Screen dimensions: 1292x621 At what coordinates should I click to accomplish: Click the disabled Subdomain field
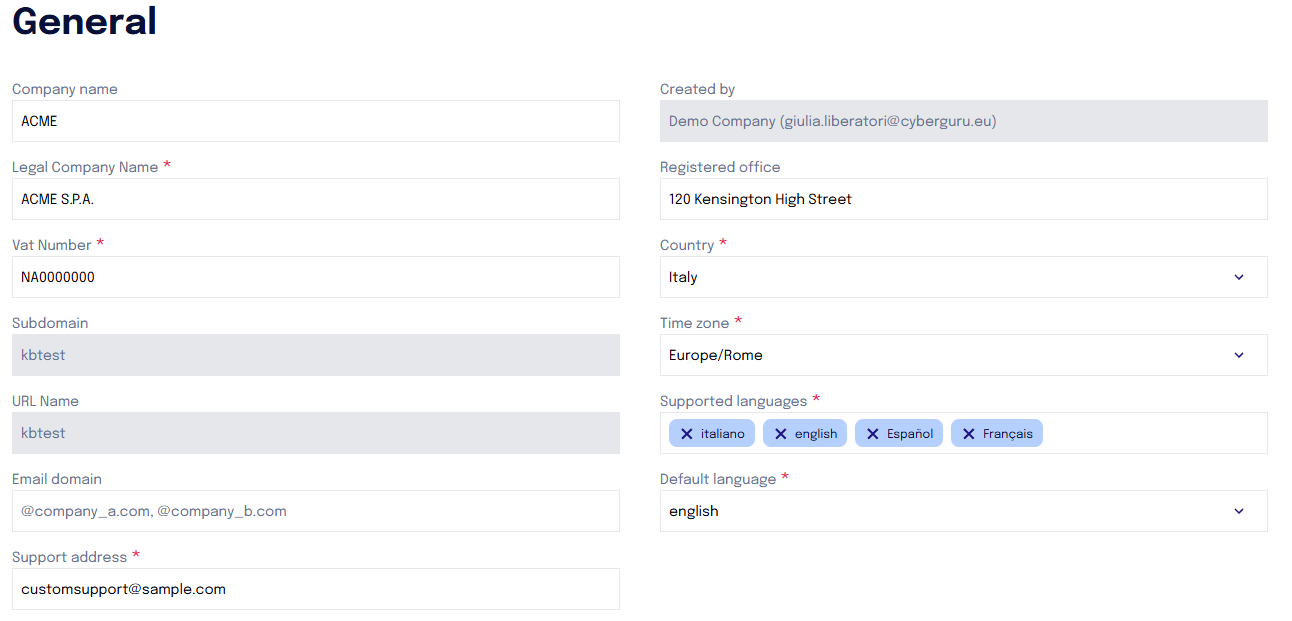click(315, 355)
